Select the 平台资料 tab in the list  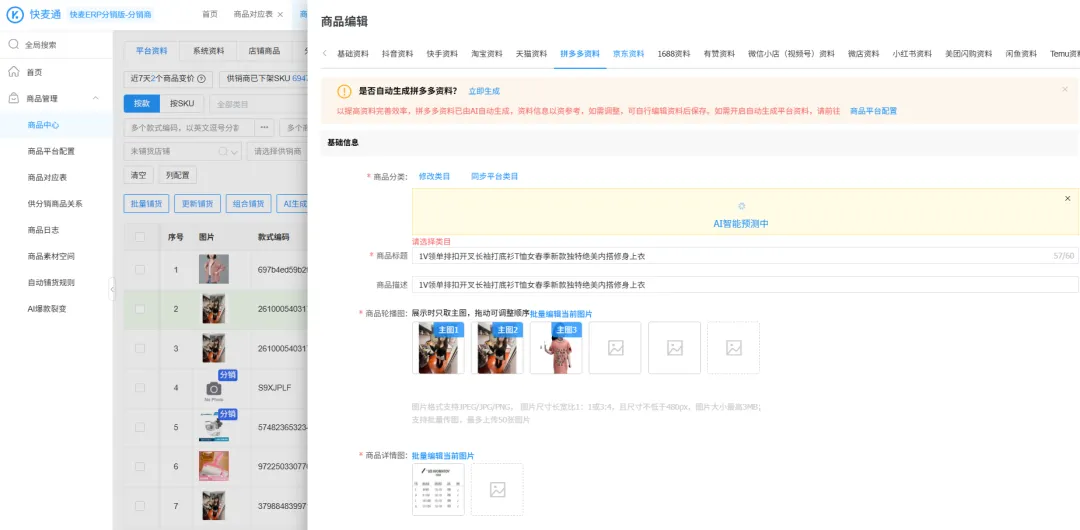pyautogui.click(x=151, y=50)
